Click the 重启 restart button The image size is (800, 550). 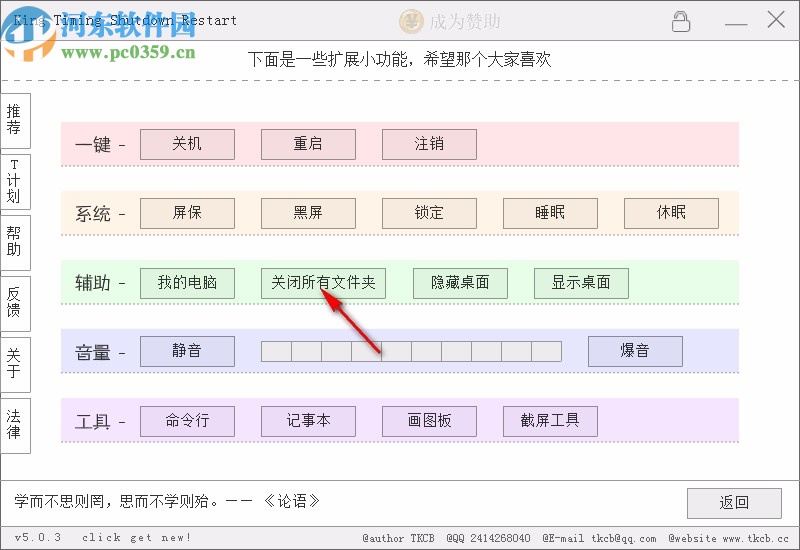(x=308, y=144)
